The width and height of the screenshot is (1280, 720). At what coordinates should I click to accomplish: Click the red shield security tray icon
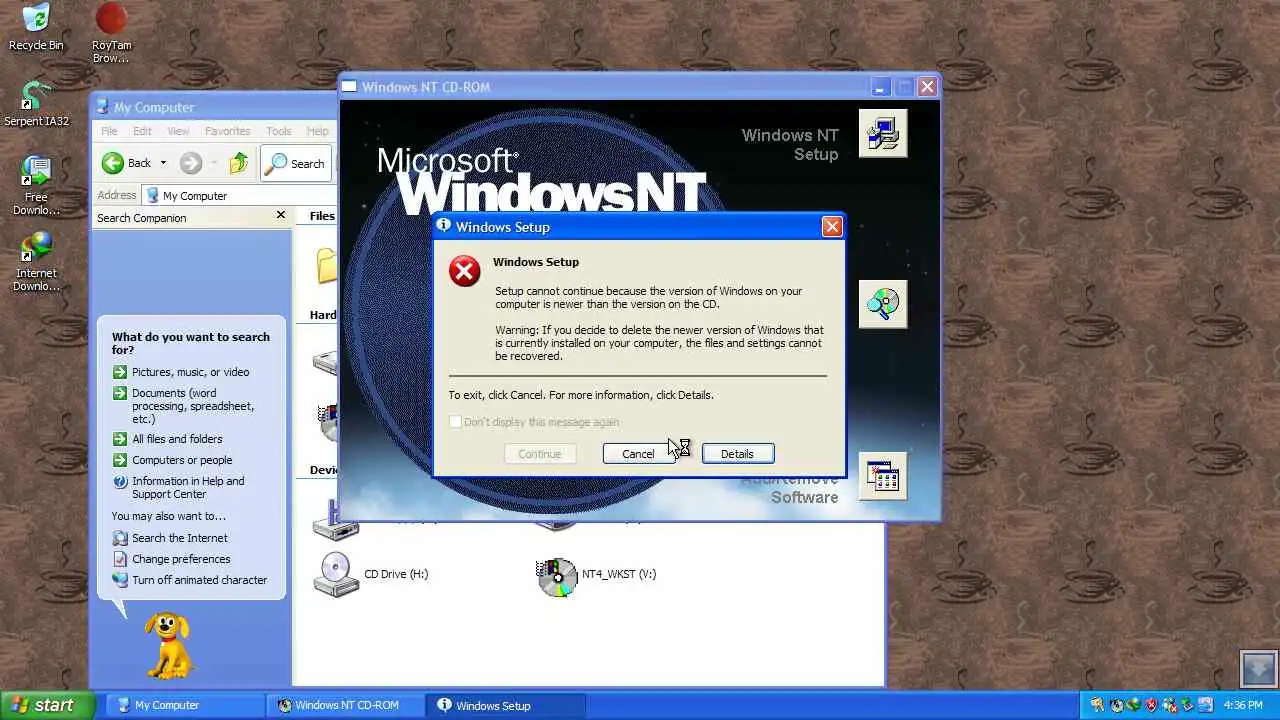pos(1151,705)
